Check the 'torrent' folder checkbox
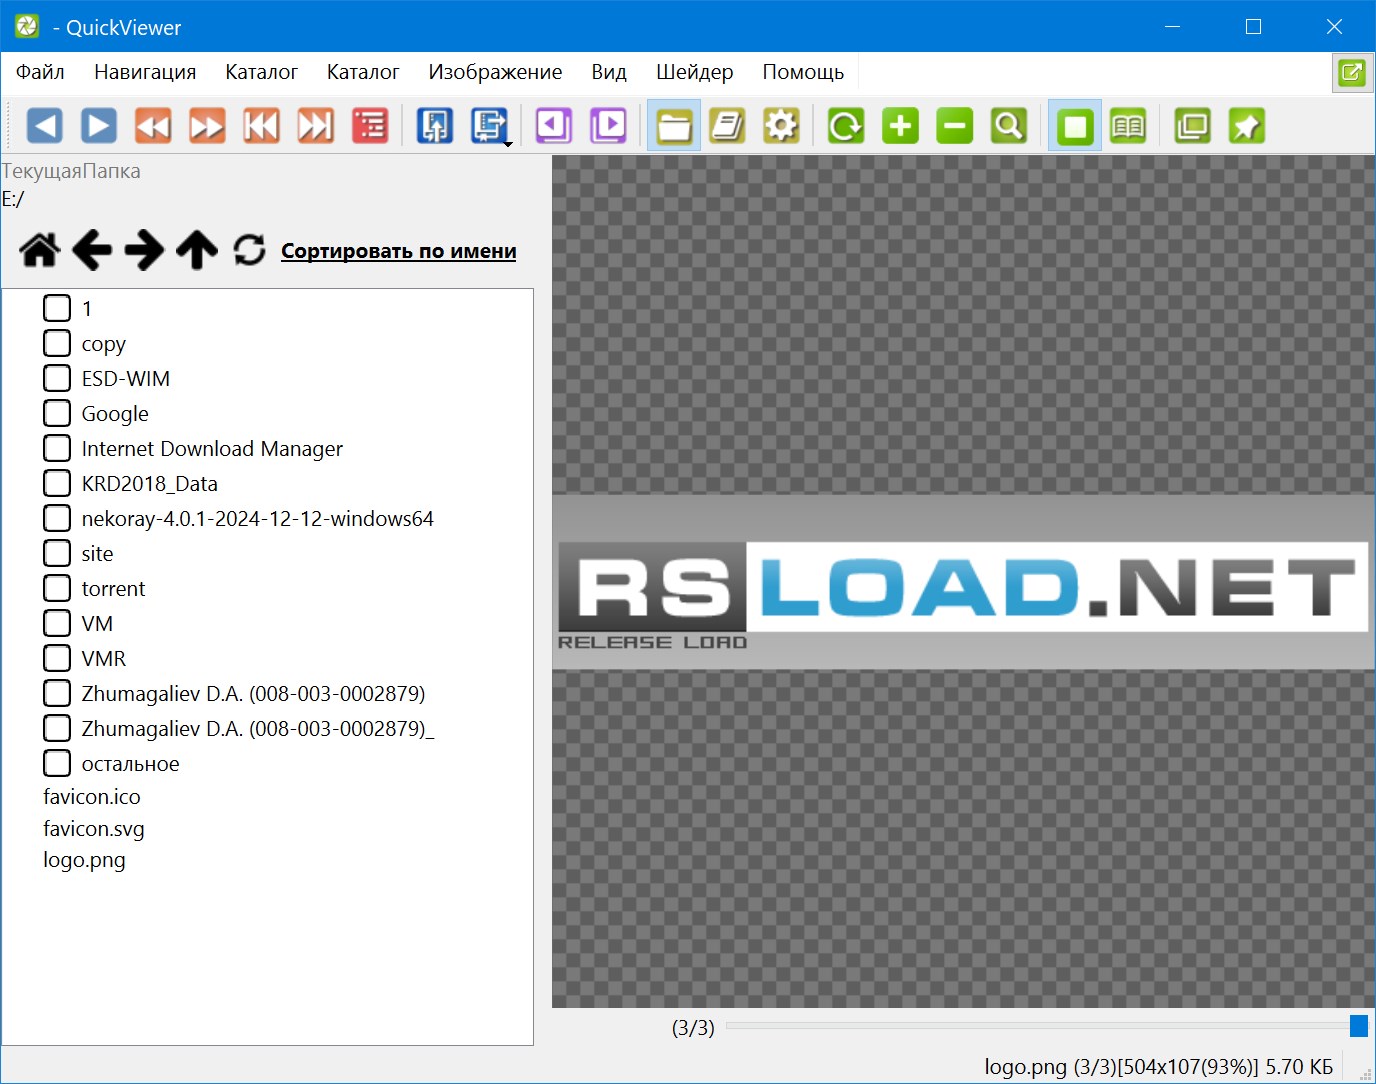Viewport: 1376px width, 1084px height. [x=57, y=588]
